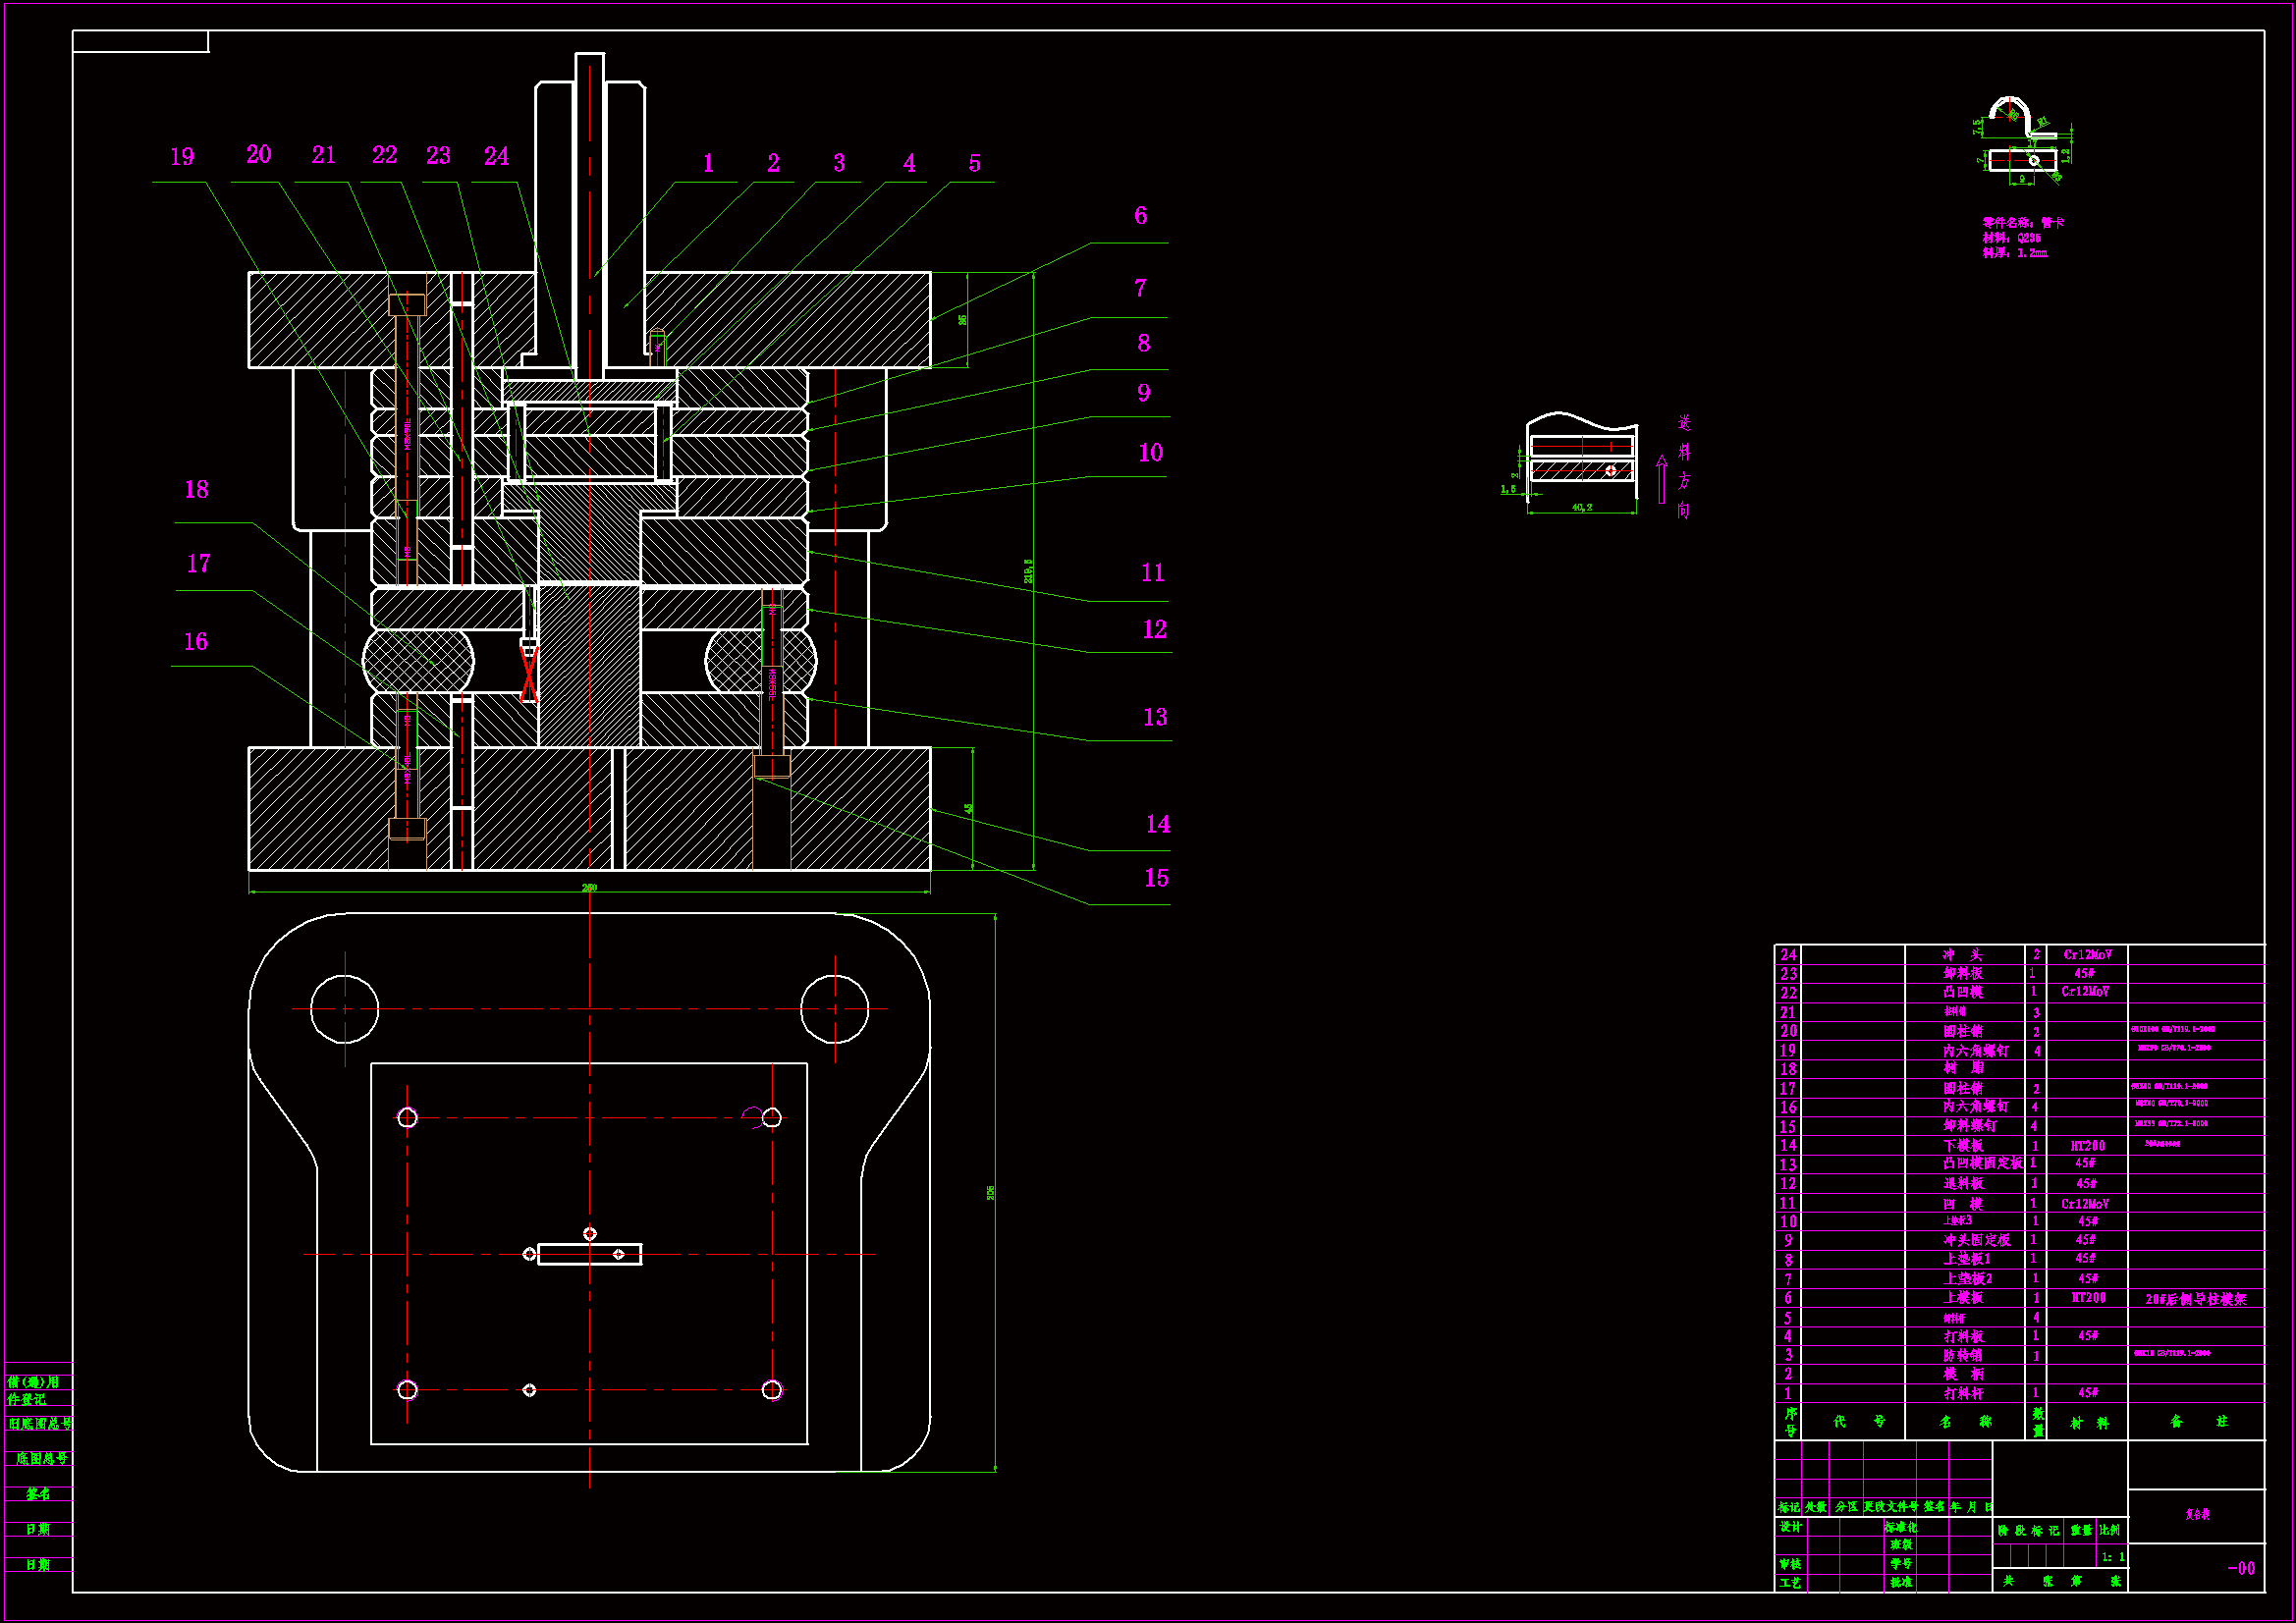2296x1623 pixels.
Task: Click the 复合模 title text in the title block
Action: [x=2197, y=1514]
